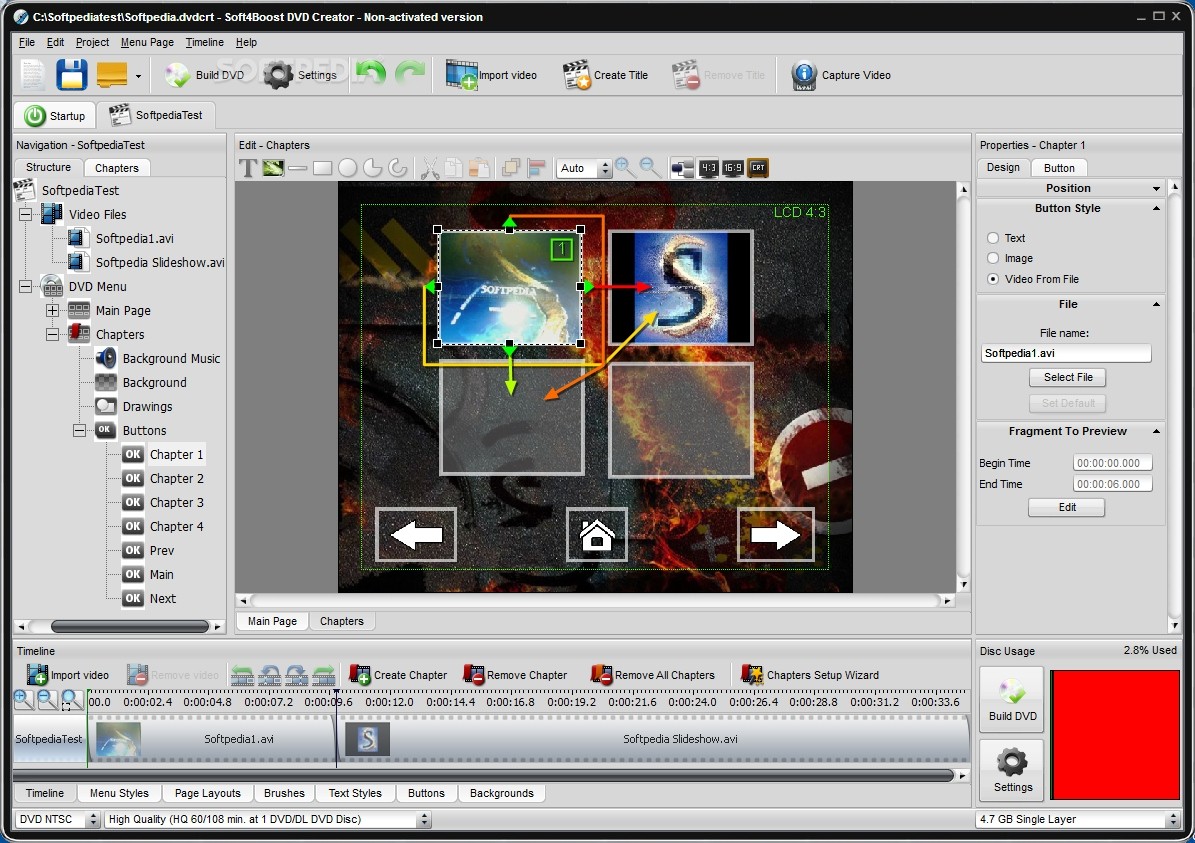Open the 4.7 GB Single Layer dropdown
Image resolution: width=1195 pixels, height=843 pixels.
pyautogui.click(x=1173, y=819)
